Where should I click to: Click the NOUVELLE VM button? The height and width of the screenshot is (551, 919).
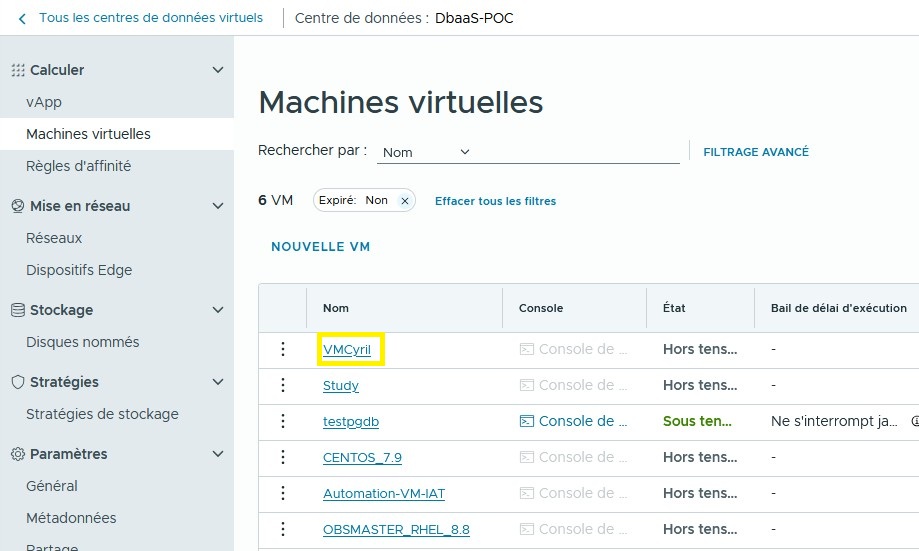tap(321, 247)
